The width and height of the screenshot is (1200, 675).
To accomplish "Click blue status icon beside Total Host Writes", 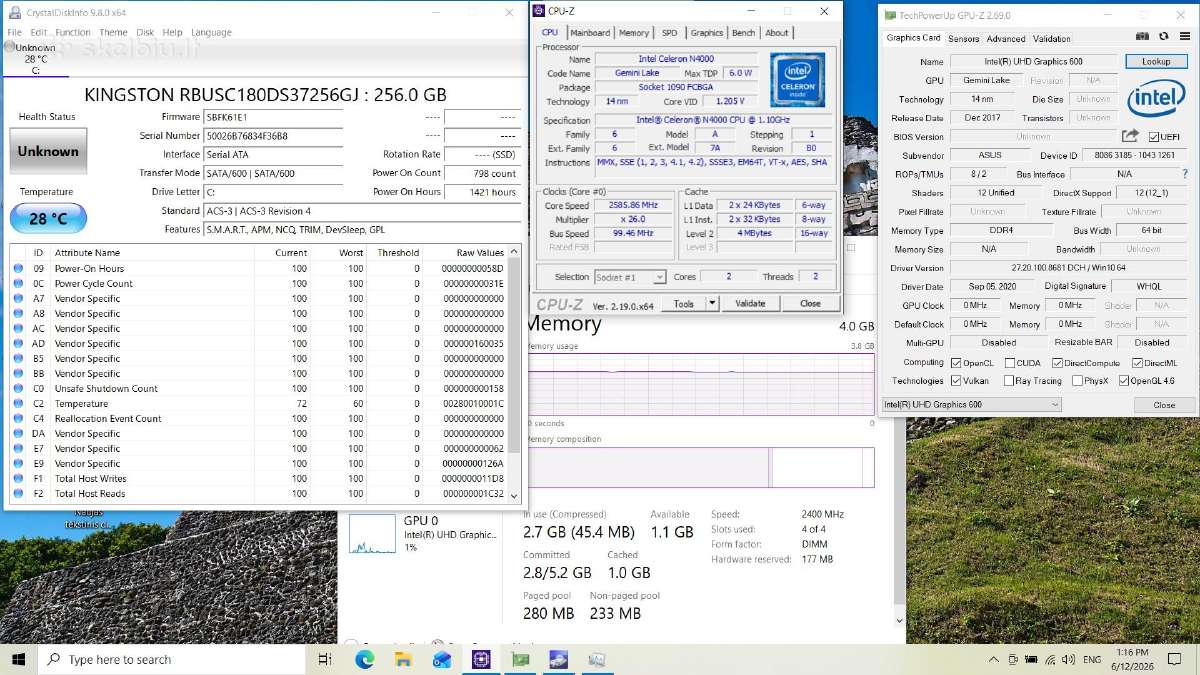I will pos(19,478).
